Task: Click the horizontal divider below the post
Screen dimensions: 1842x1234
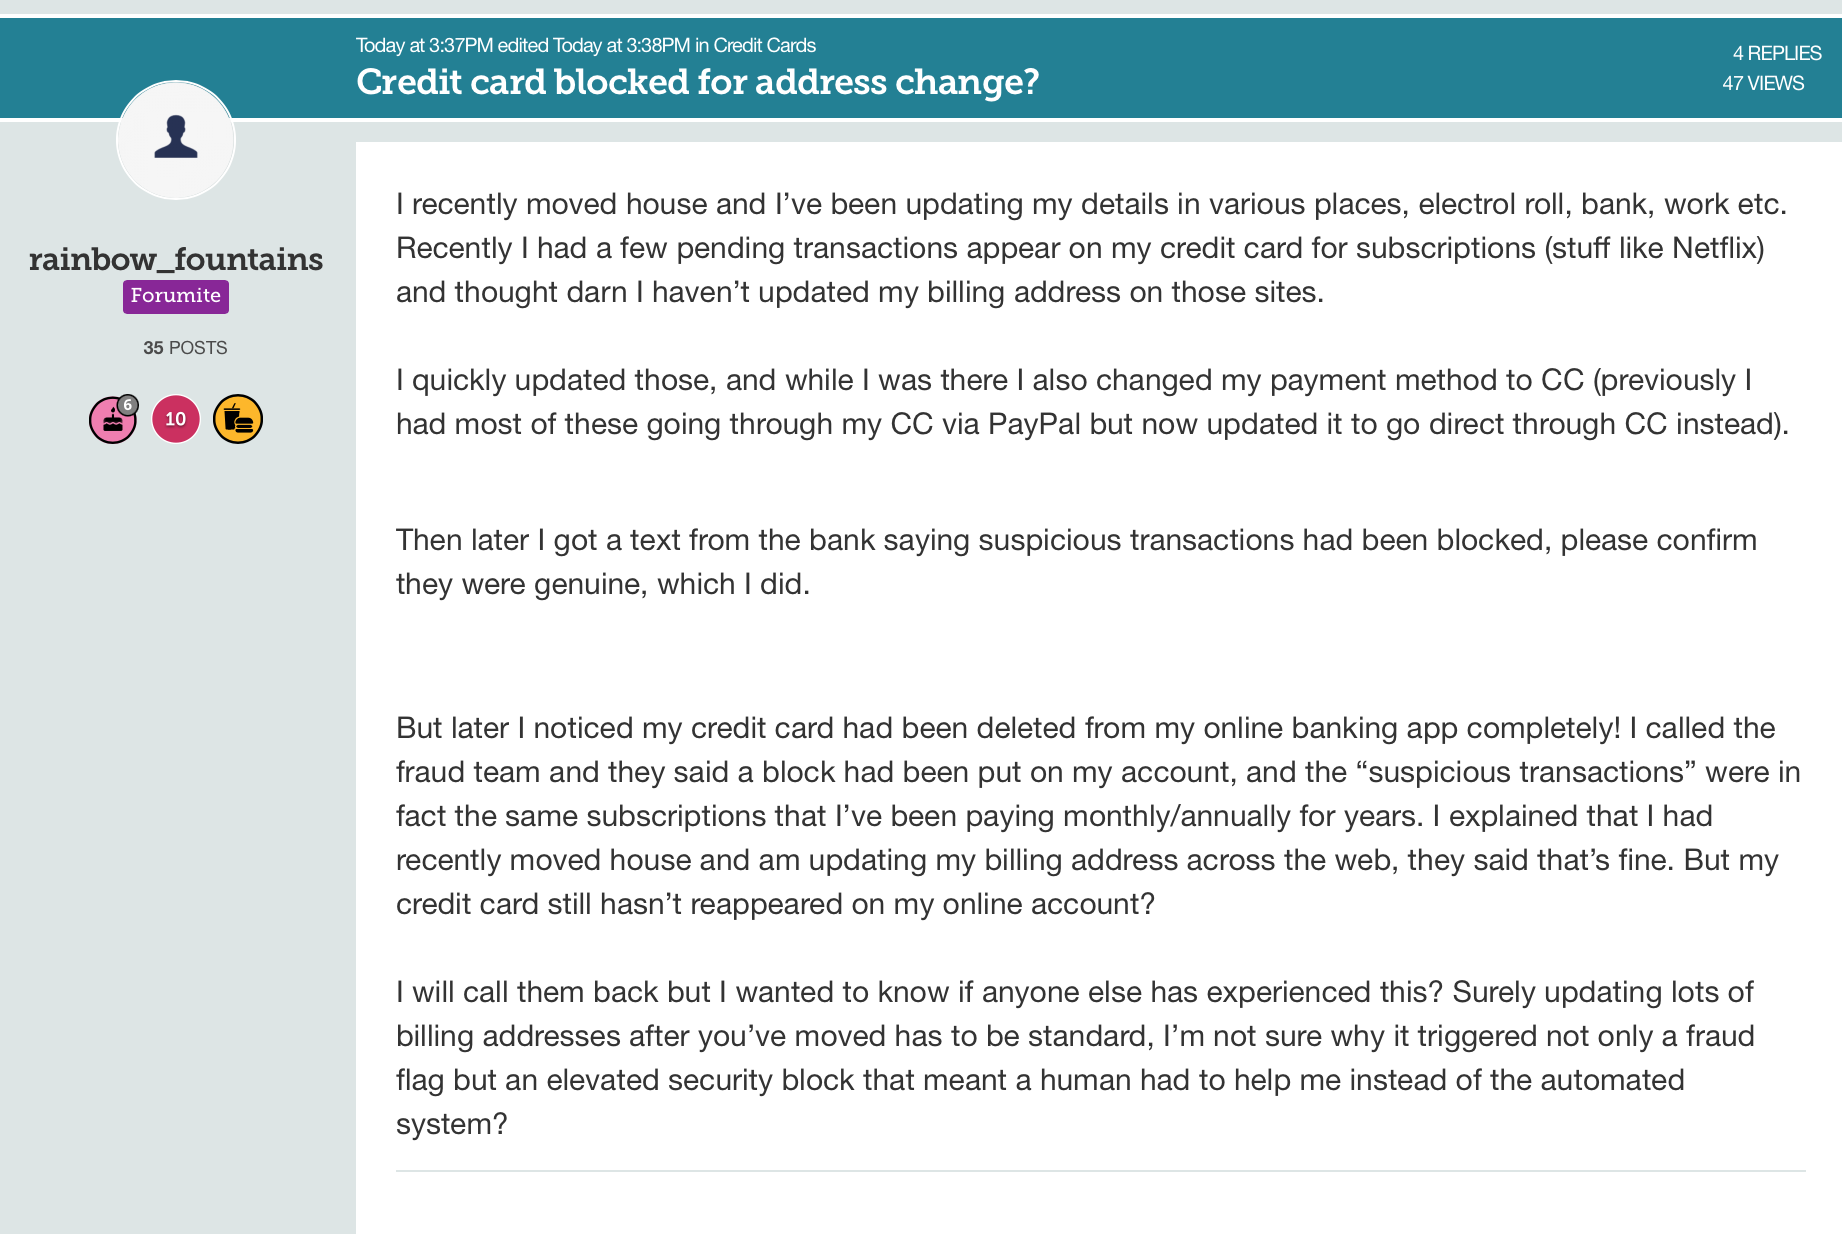Action: (1100, 1171)
